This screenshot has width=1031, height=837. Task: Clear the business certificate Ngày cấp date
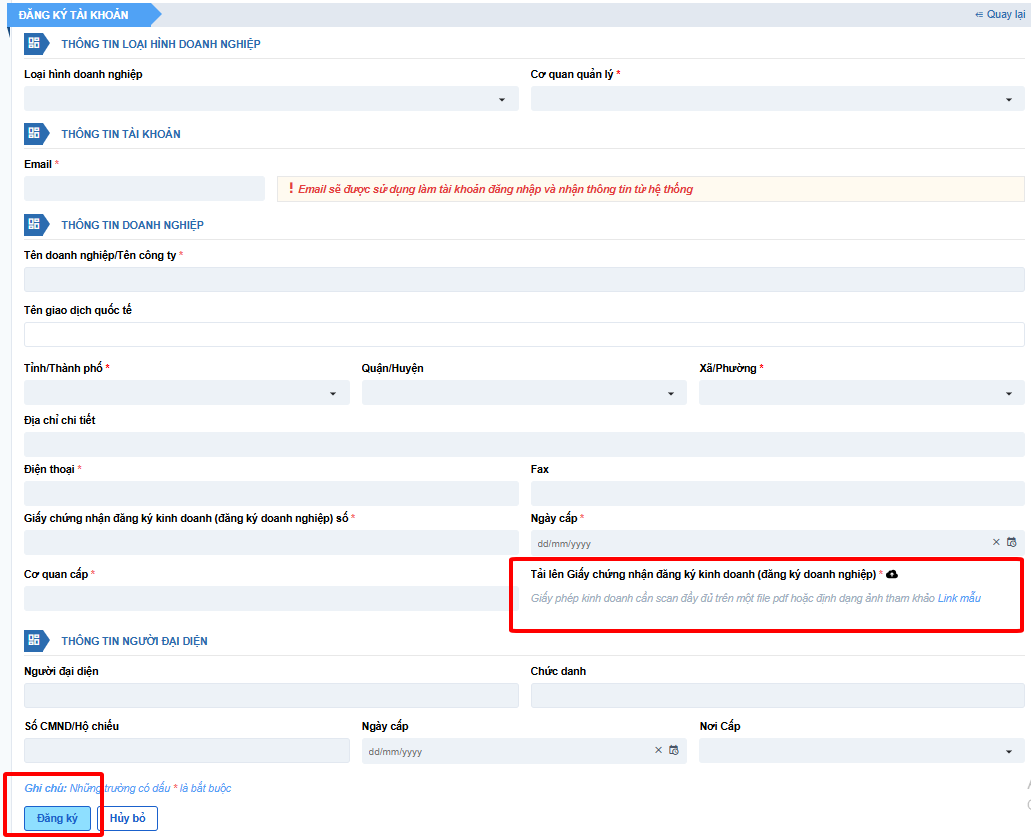[x=996, y=542]
